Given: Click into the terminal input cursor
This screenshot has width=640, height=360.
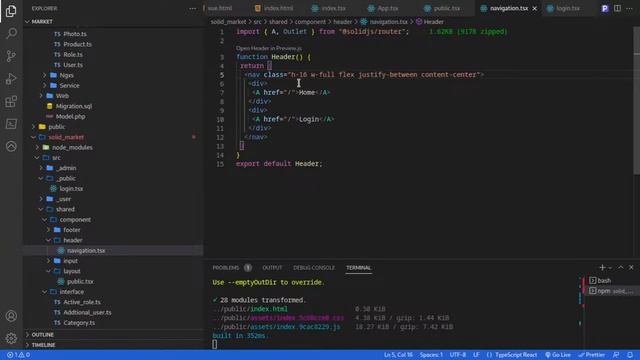Looking at the screenshot, I should 215,344.
